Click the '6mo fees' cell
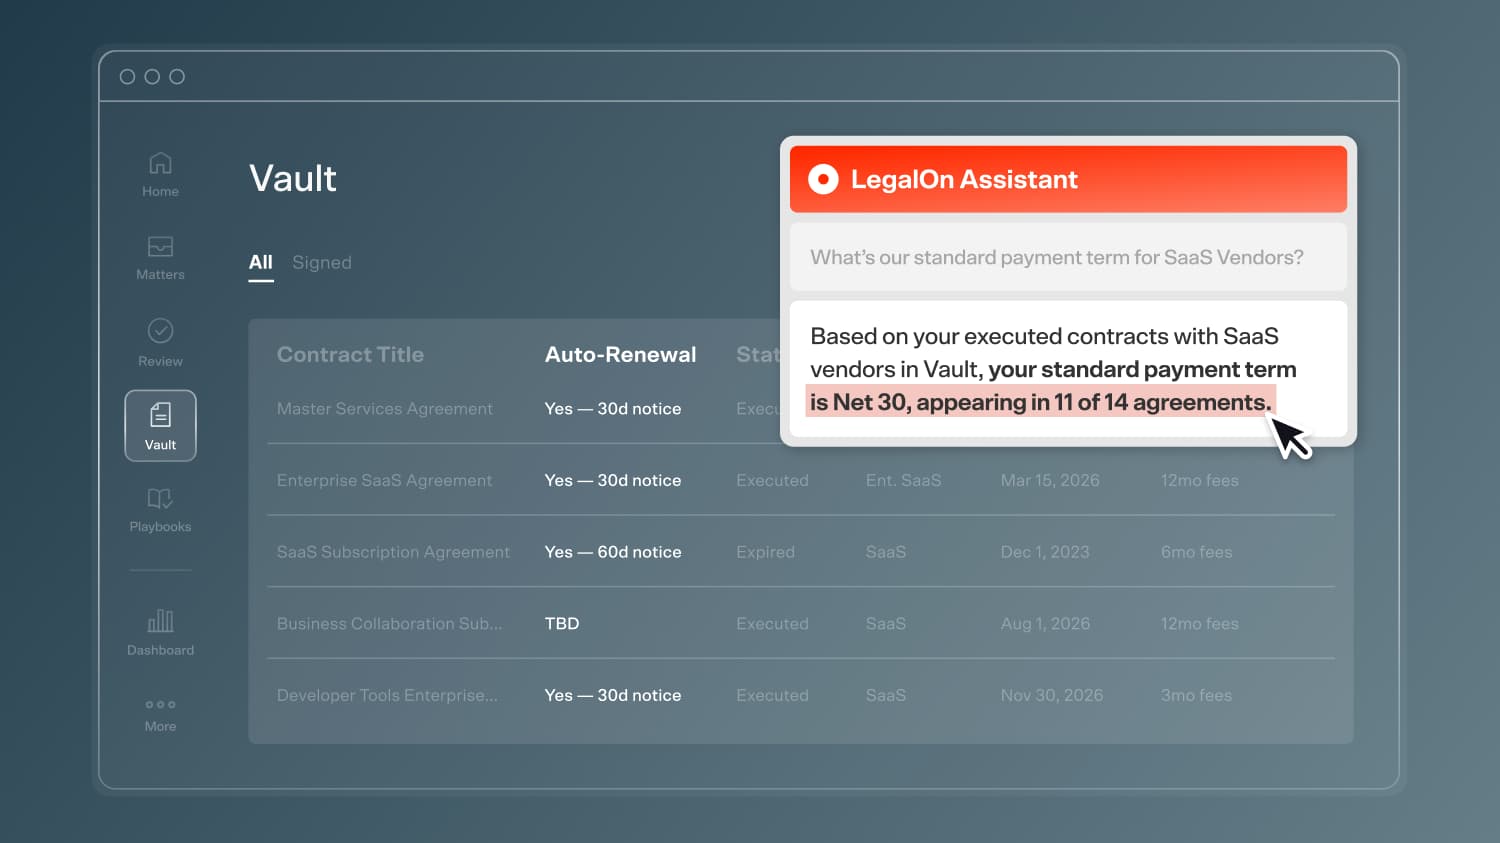The image size is (1500, 843). [x=1197, y=552]
